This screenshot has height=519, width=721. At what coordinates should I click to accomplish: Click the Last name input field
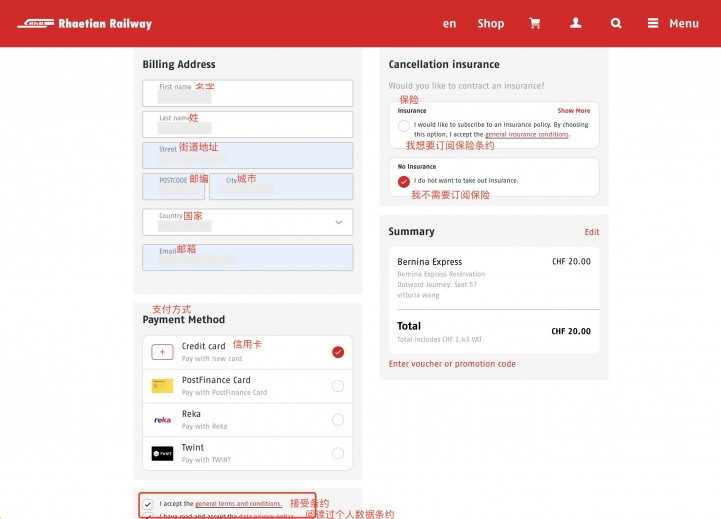[248, 124]
